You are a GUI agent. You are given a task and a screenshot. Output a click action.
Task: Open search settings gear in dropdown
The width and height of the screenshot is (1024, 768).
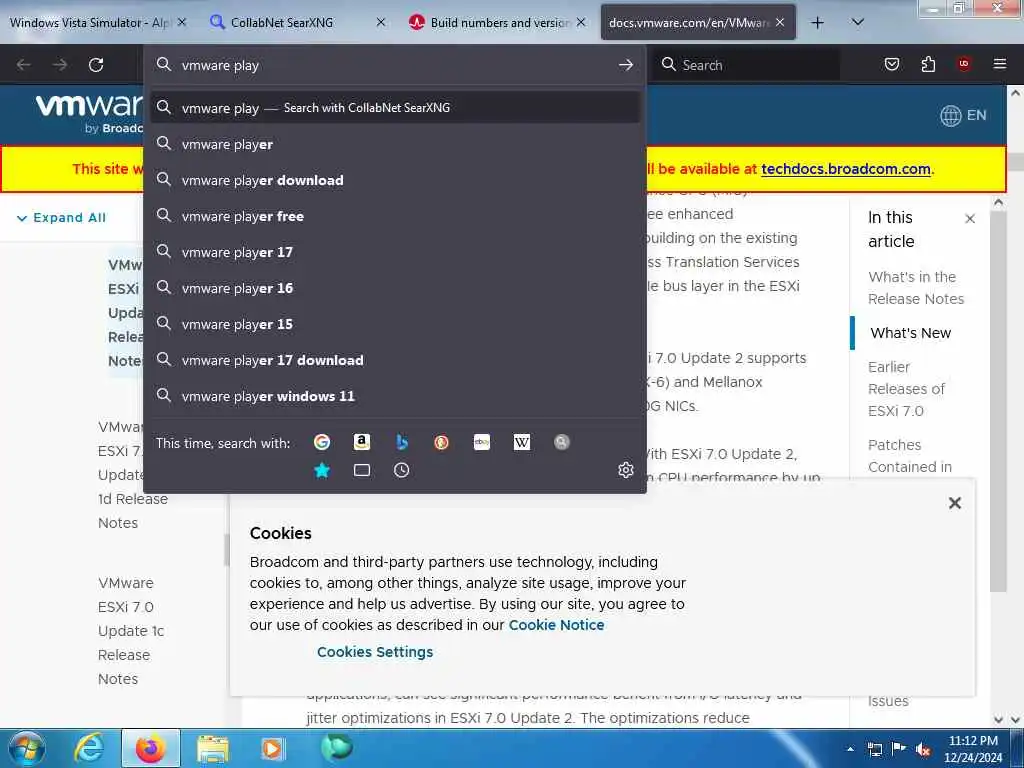pyautogui.click(x=626, y=470)
